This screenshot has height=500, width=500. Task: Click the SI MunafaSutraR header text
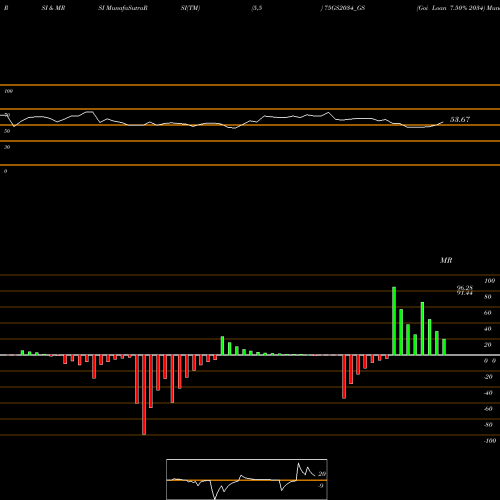pyautogui.click(x=123, y=8)
